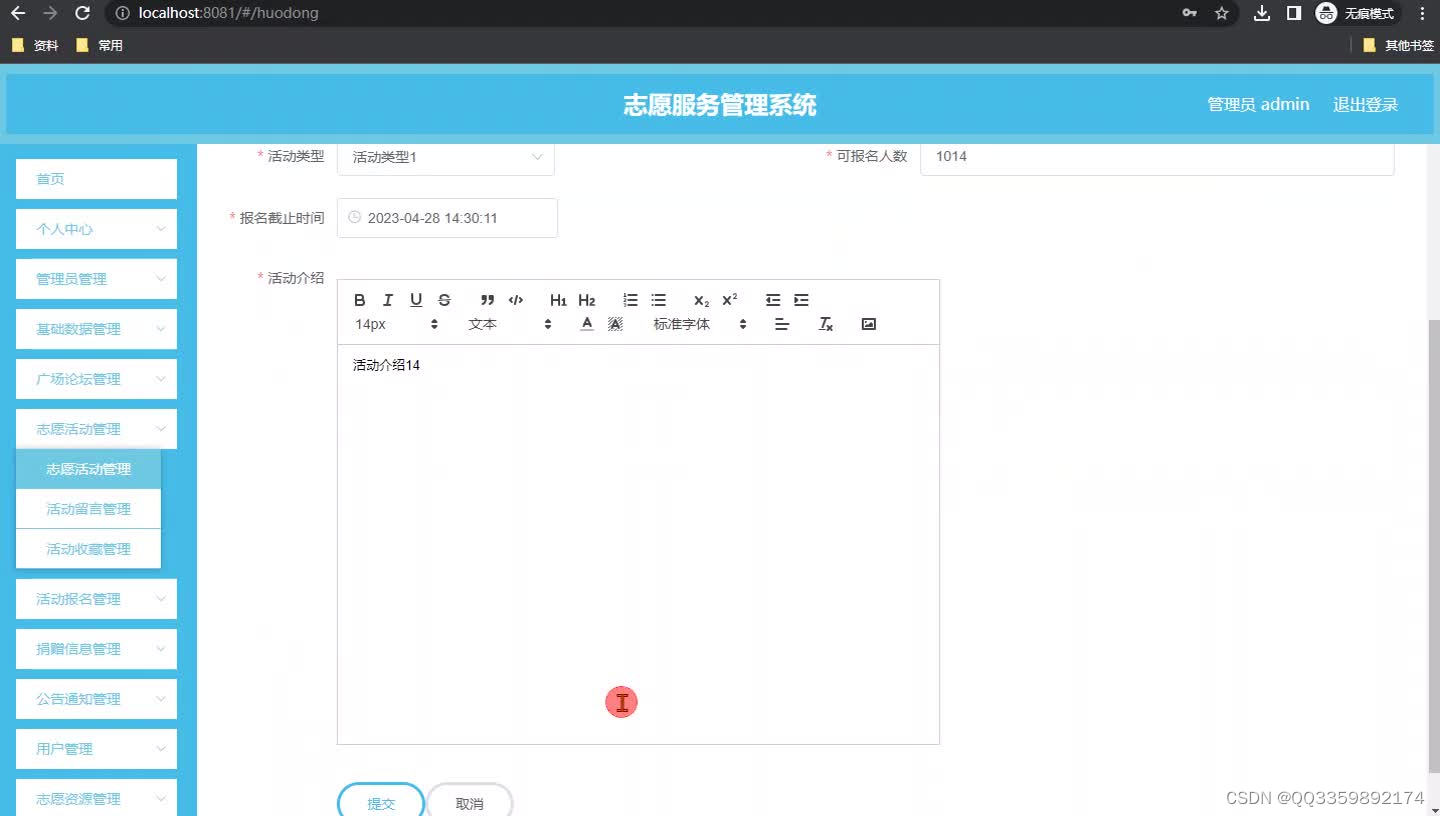
Task: Open the text background color picker
Action: tap(615, 324)
